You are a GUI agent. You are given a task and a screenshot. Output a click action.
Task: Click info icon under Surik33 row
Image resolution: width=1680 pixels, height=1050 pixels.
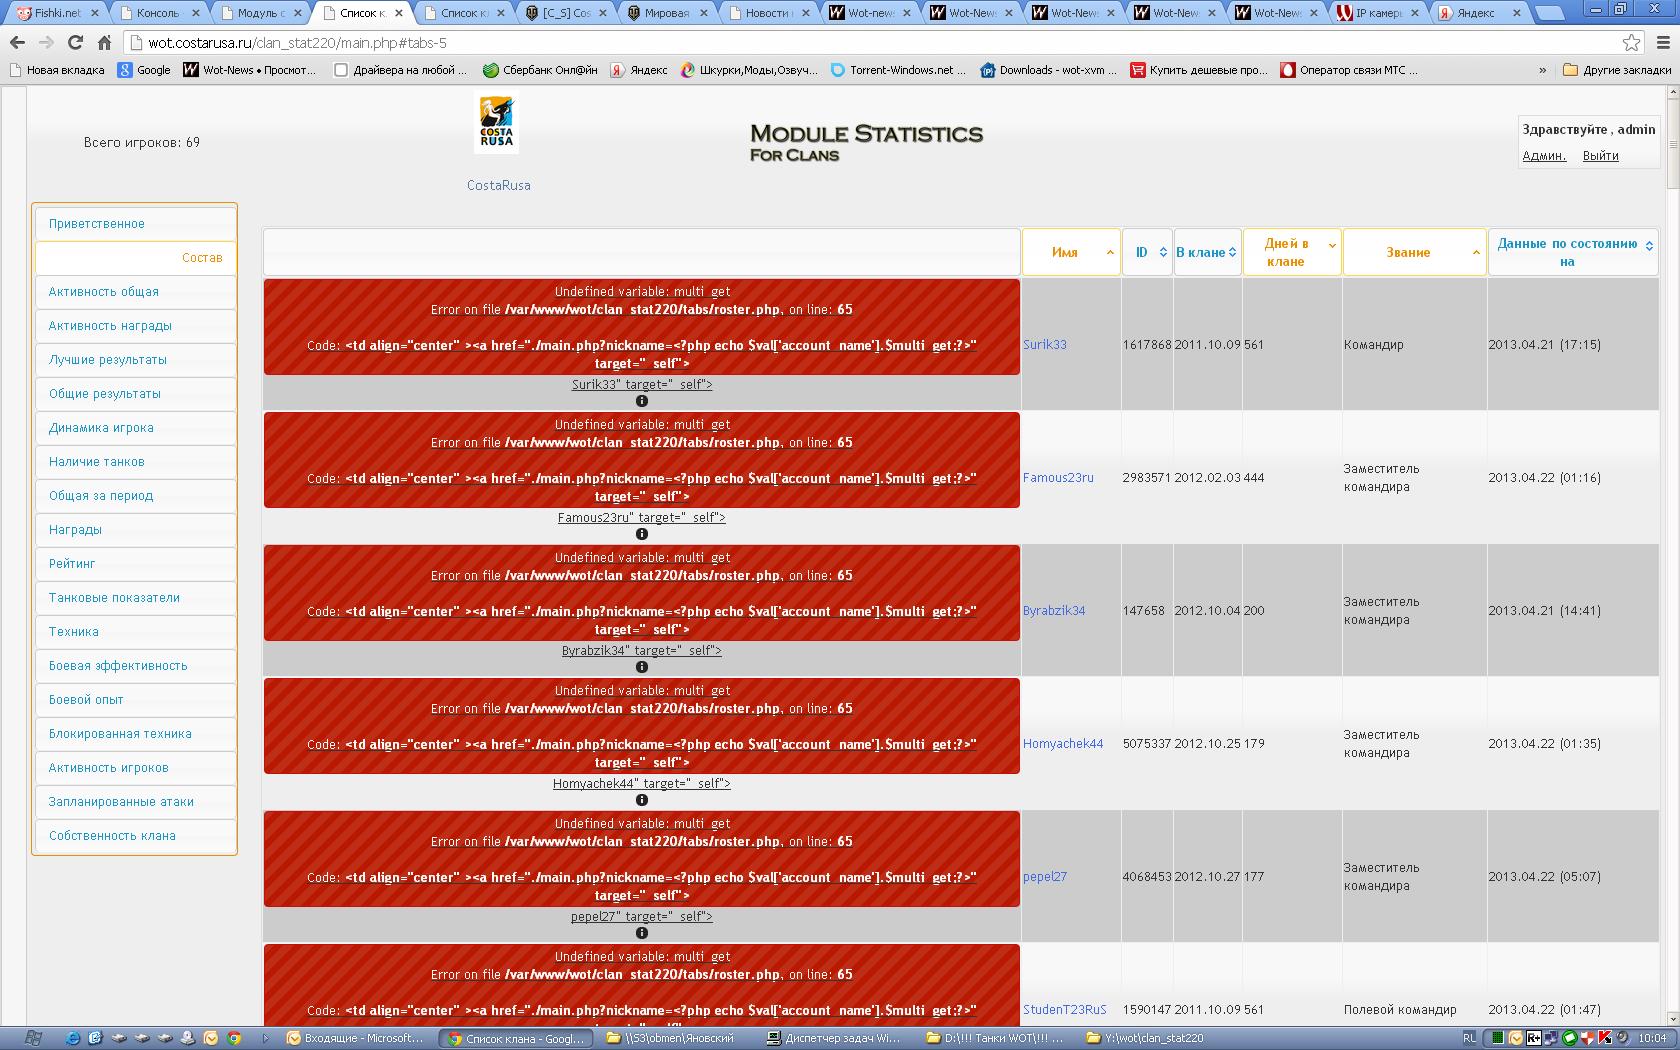pyautogui.click(x=642, y=401)
